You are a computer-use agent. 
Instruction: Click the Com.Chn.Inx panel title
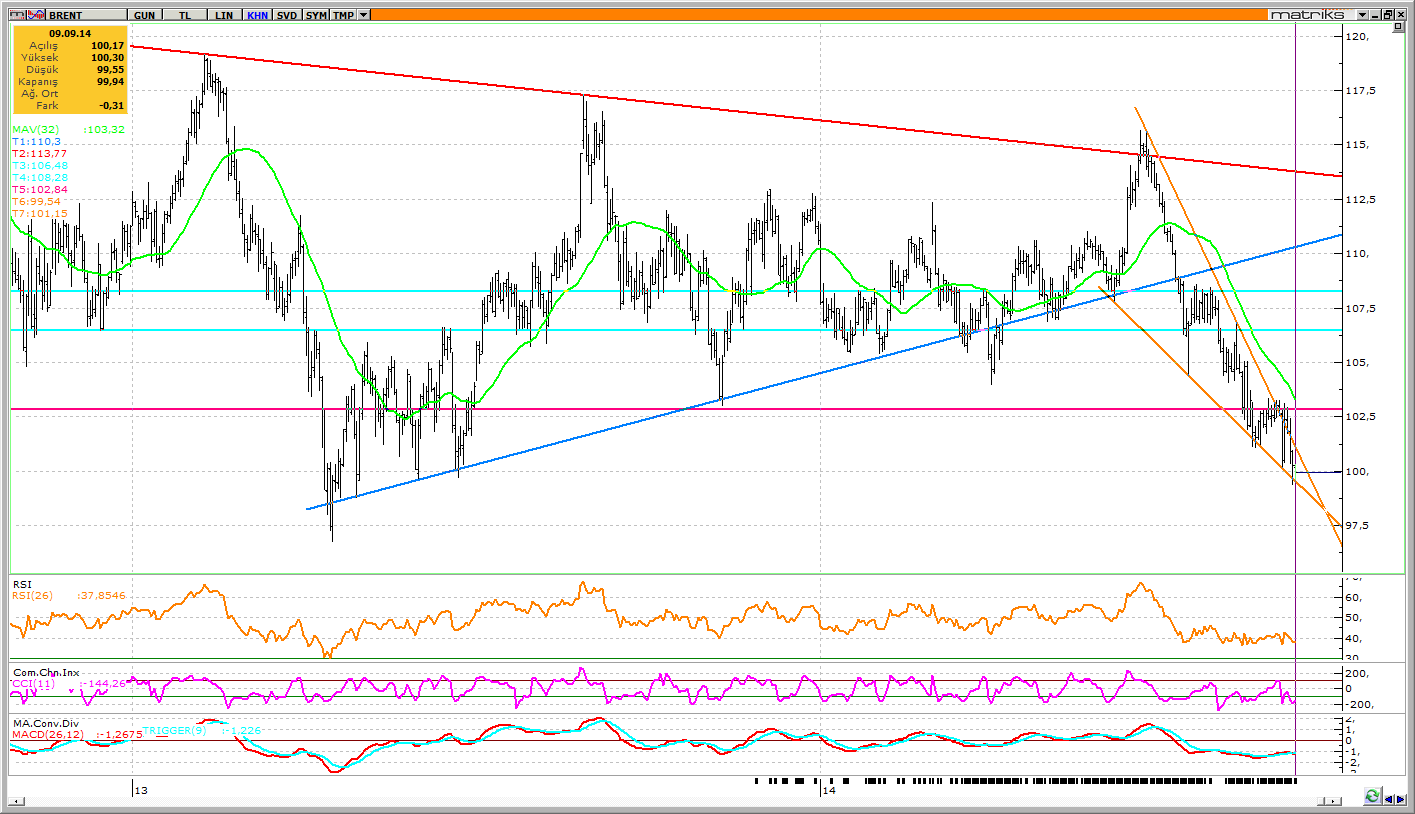pos(46,673)
